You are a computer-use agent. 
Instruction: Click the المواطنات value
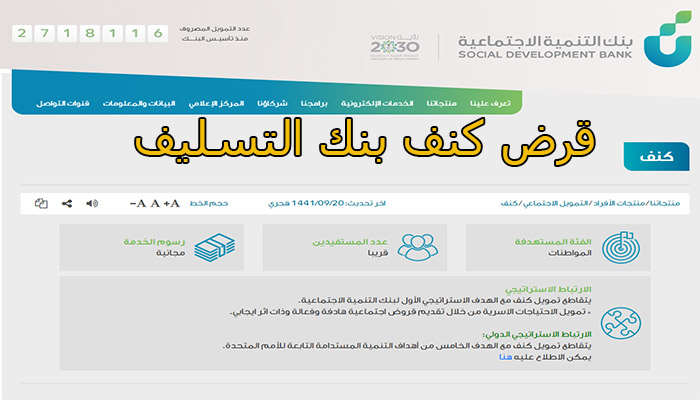(x=570, y=253)
